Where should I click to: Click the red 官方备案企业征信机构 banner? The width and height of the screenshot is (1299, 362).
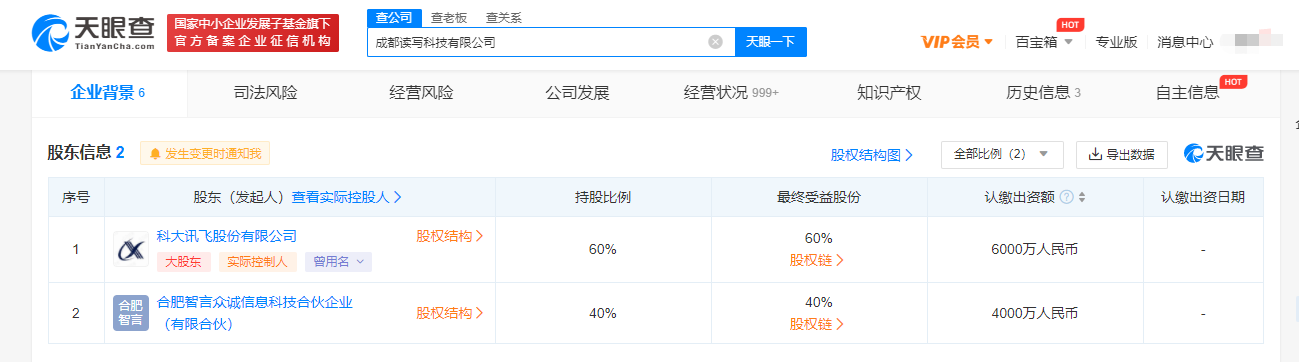point(253,33)
